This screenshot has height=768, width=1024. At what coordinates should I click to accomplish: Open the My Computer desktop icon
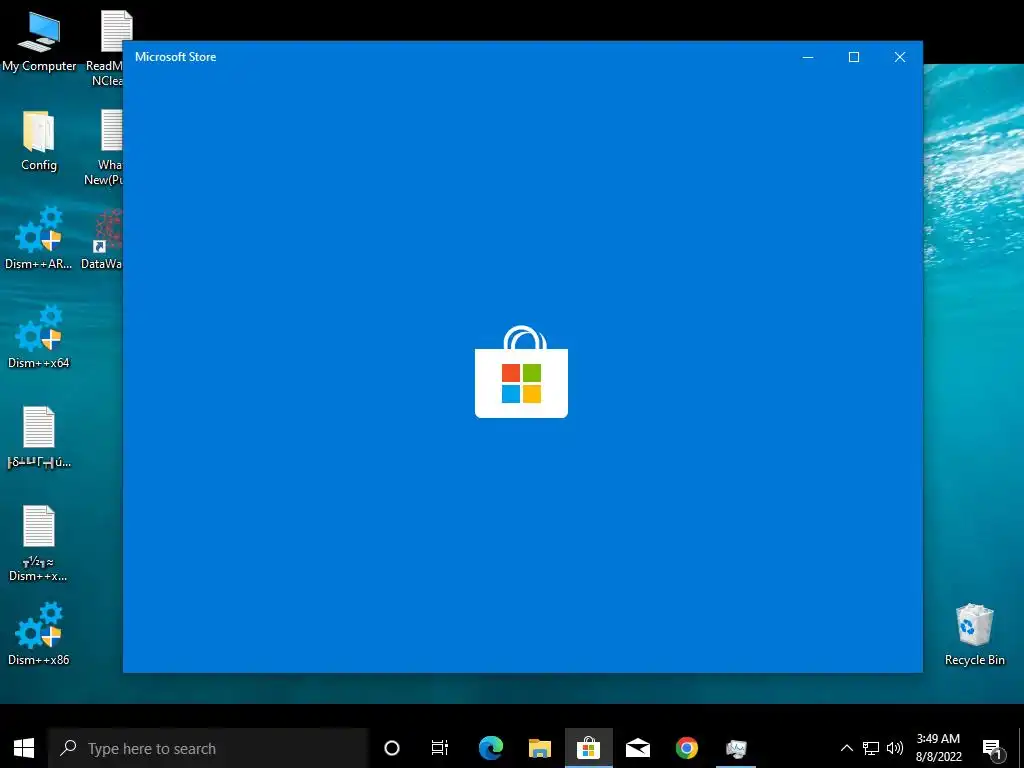[x=39, y=42]
